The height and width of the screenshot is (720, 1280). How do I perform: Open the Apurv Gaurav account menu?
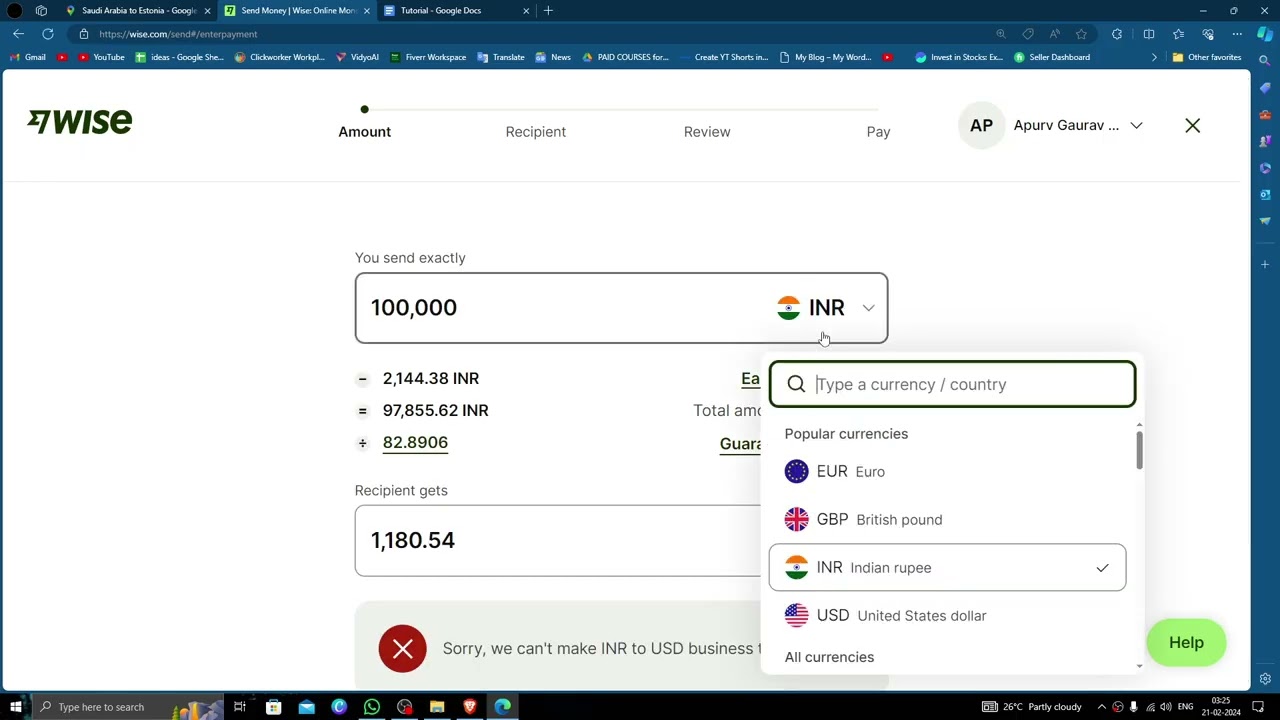point(1078,126)
